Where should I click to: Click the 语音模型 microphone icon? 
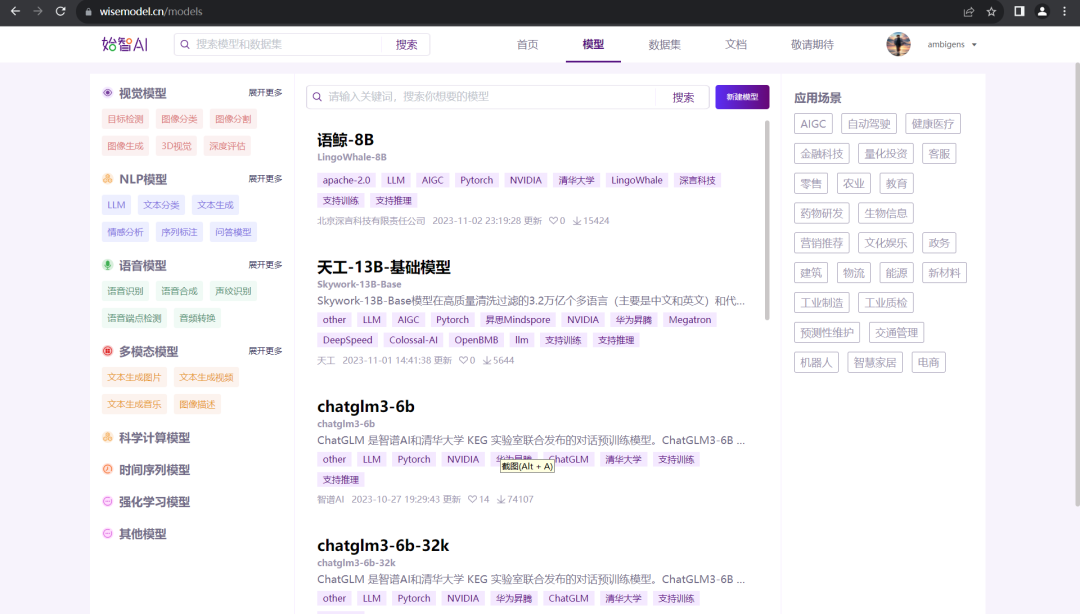[107, 265]
